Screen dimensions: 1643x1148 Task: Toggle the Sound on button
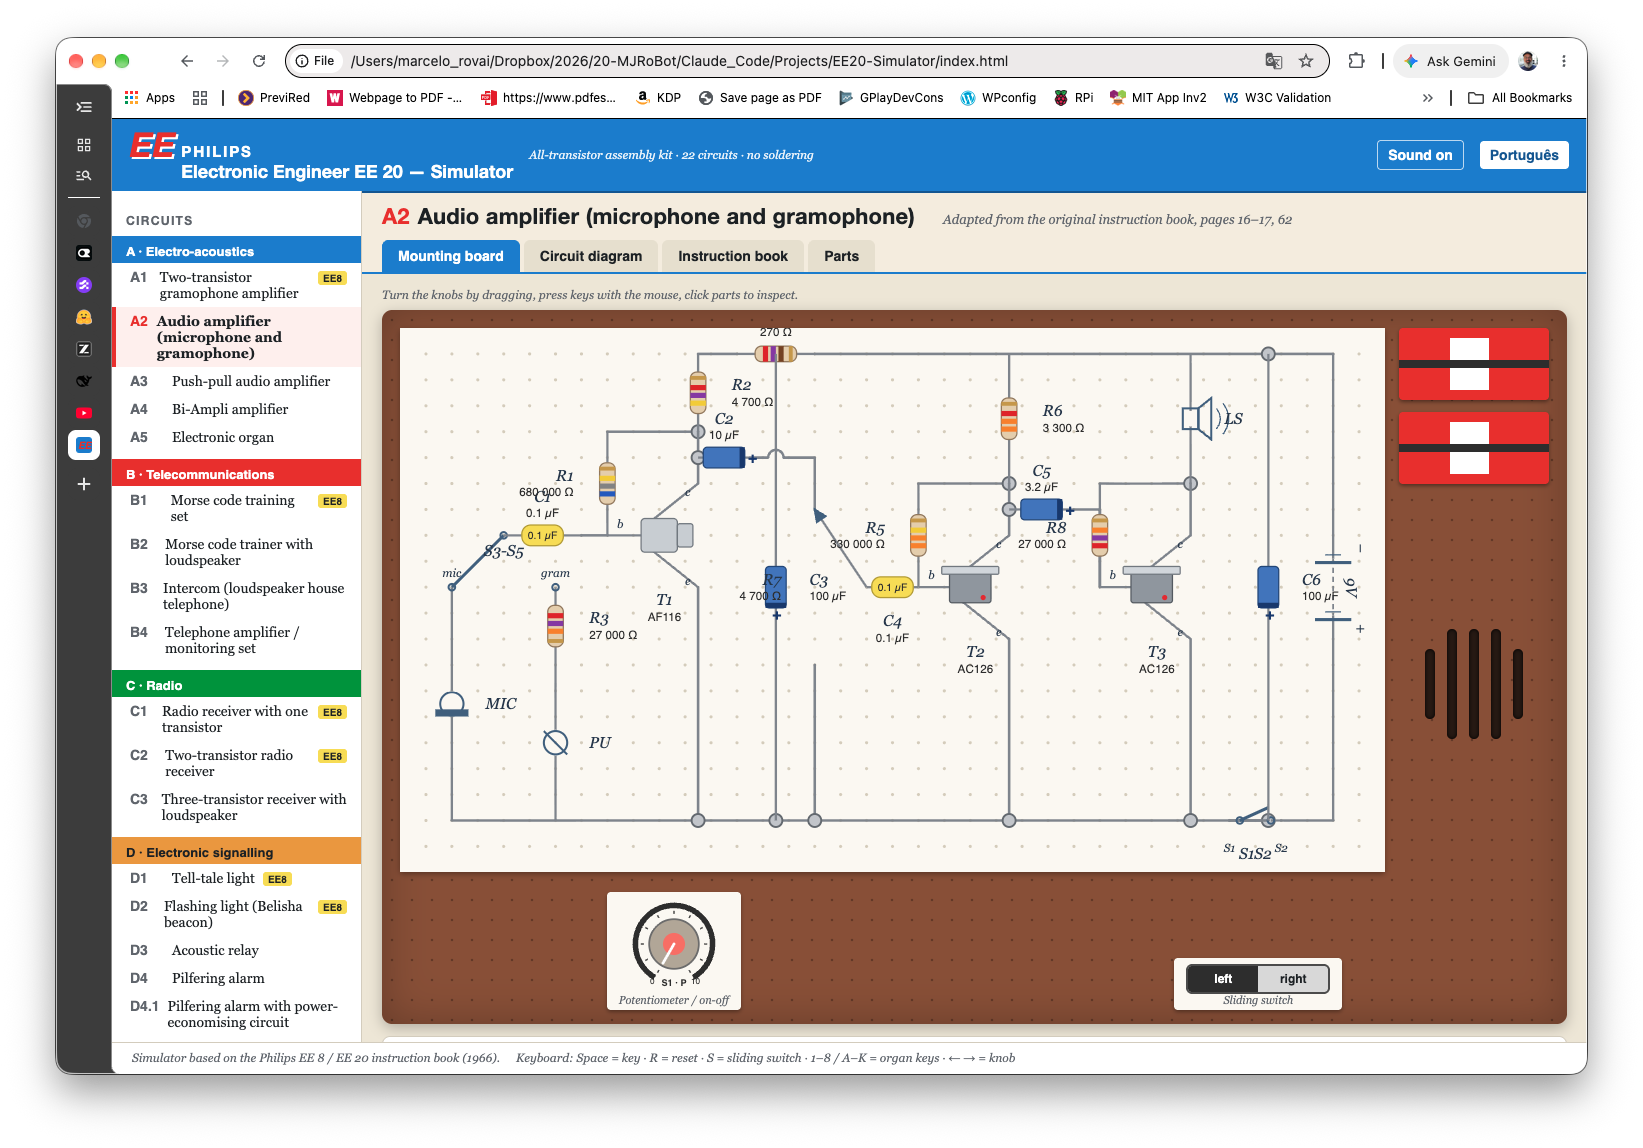pos(1420,155)
